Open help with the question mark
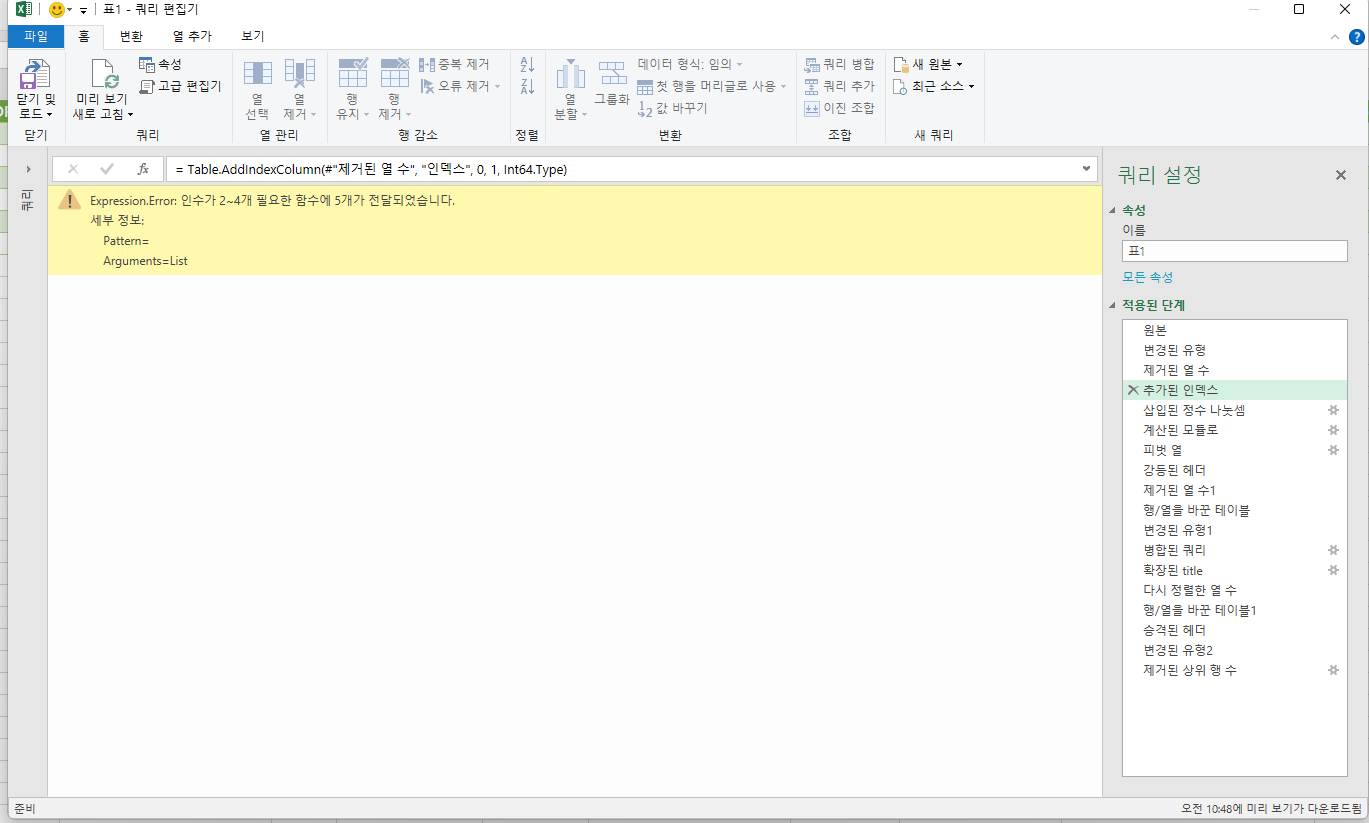Screen dimensions: 1369x823 (1356, 36)
